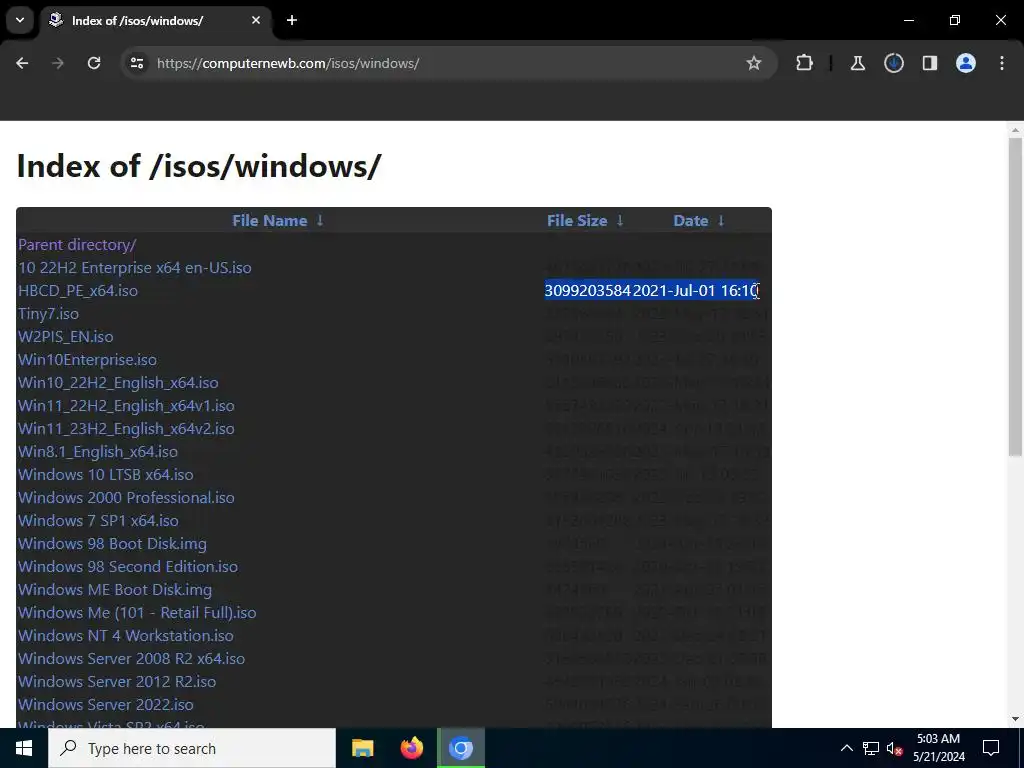Image resolution: width=1024 pixels, height=768 pixels.
Task: Click highlighted size 3099203584 text
Action: 588,291
